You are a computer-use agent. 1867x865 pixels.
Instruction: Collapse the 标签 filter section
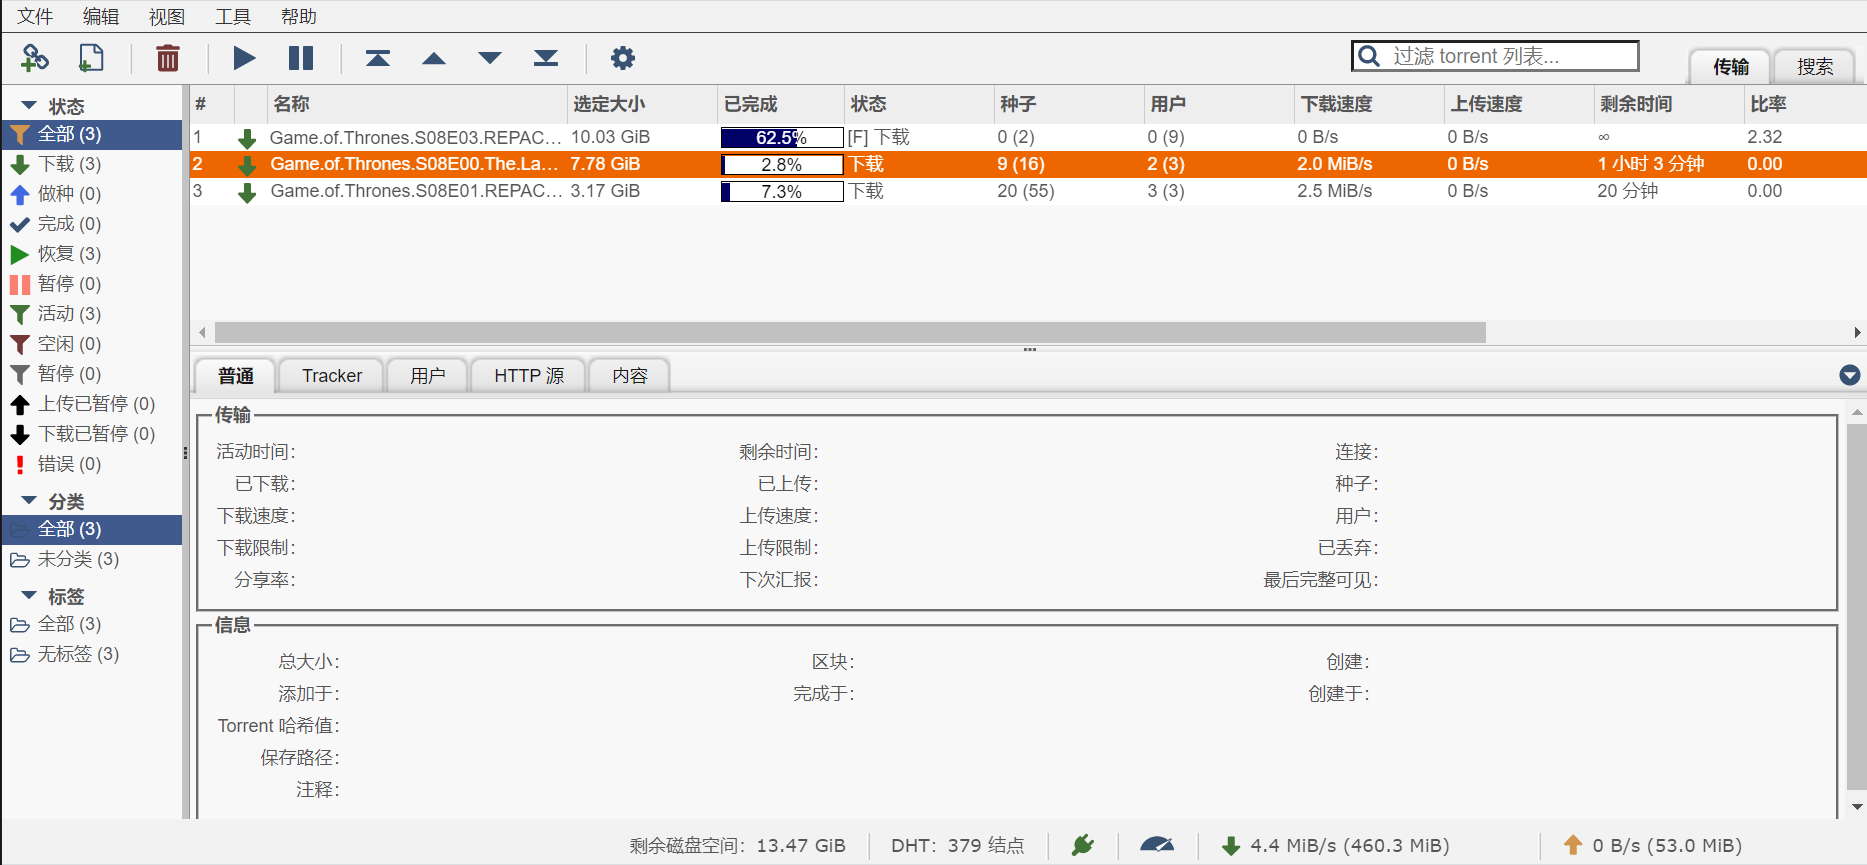point(29,595)
